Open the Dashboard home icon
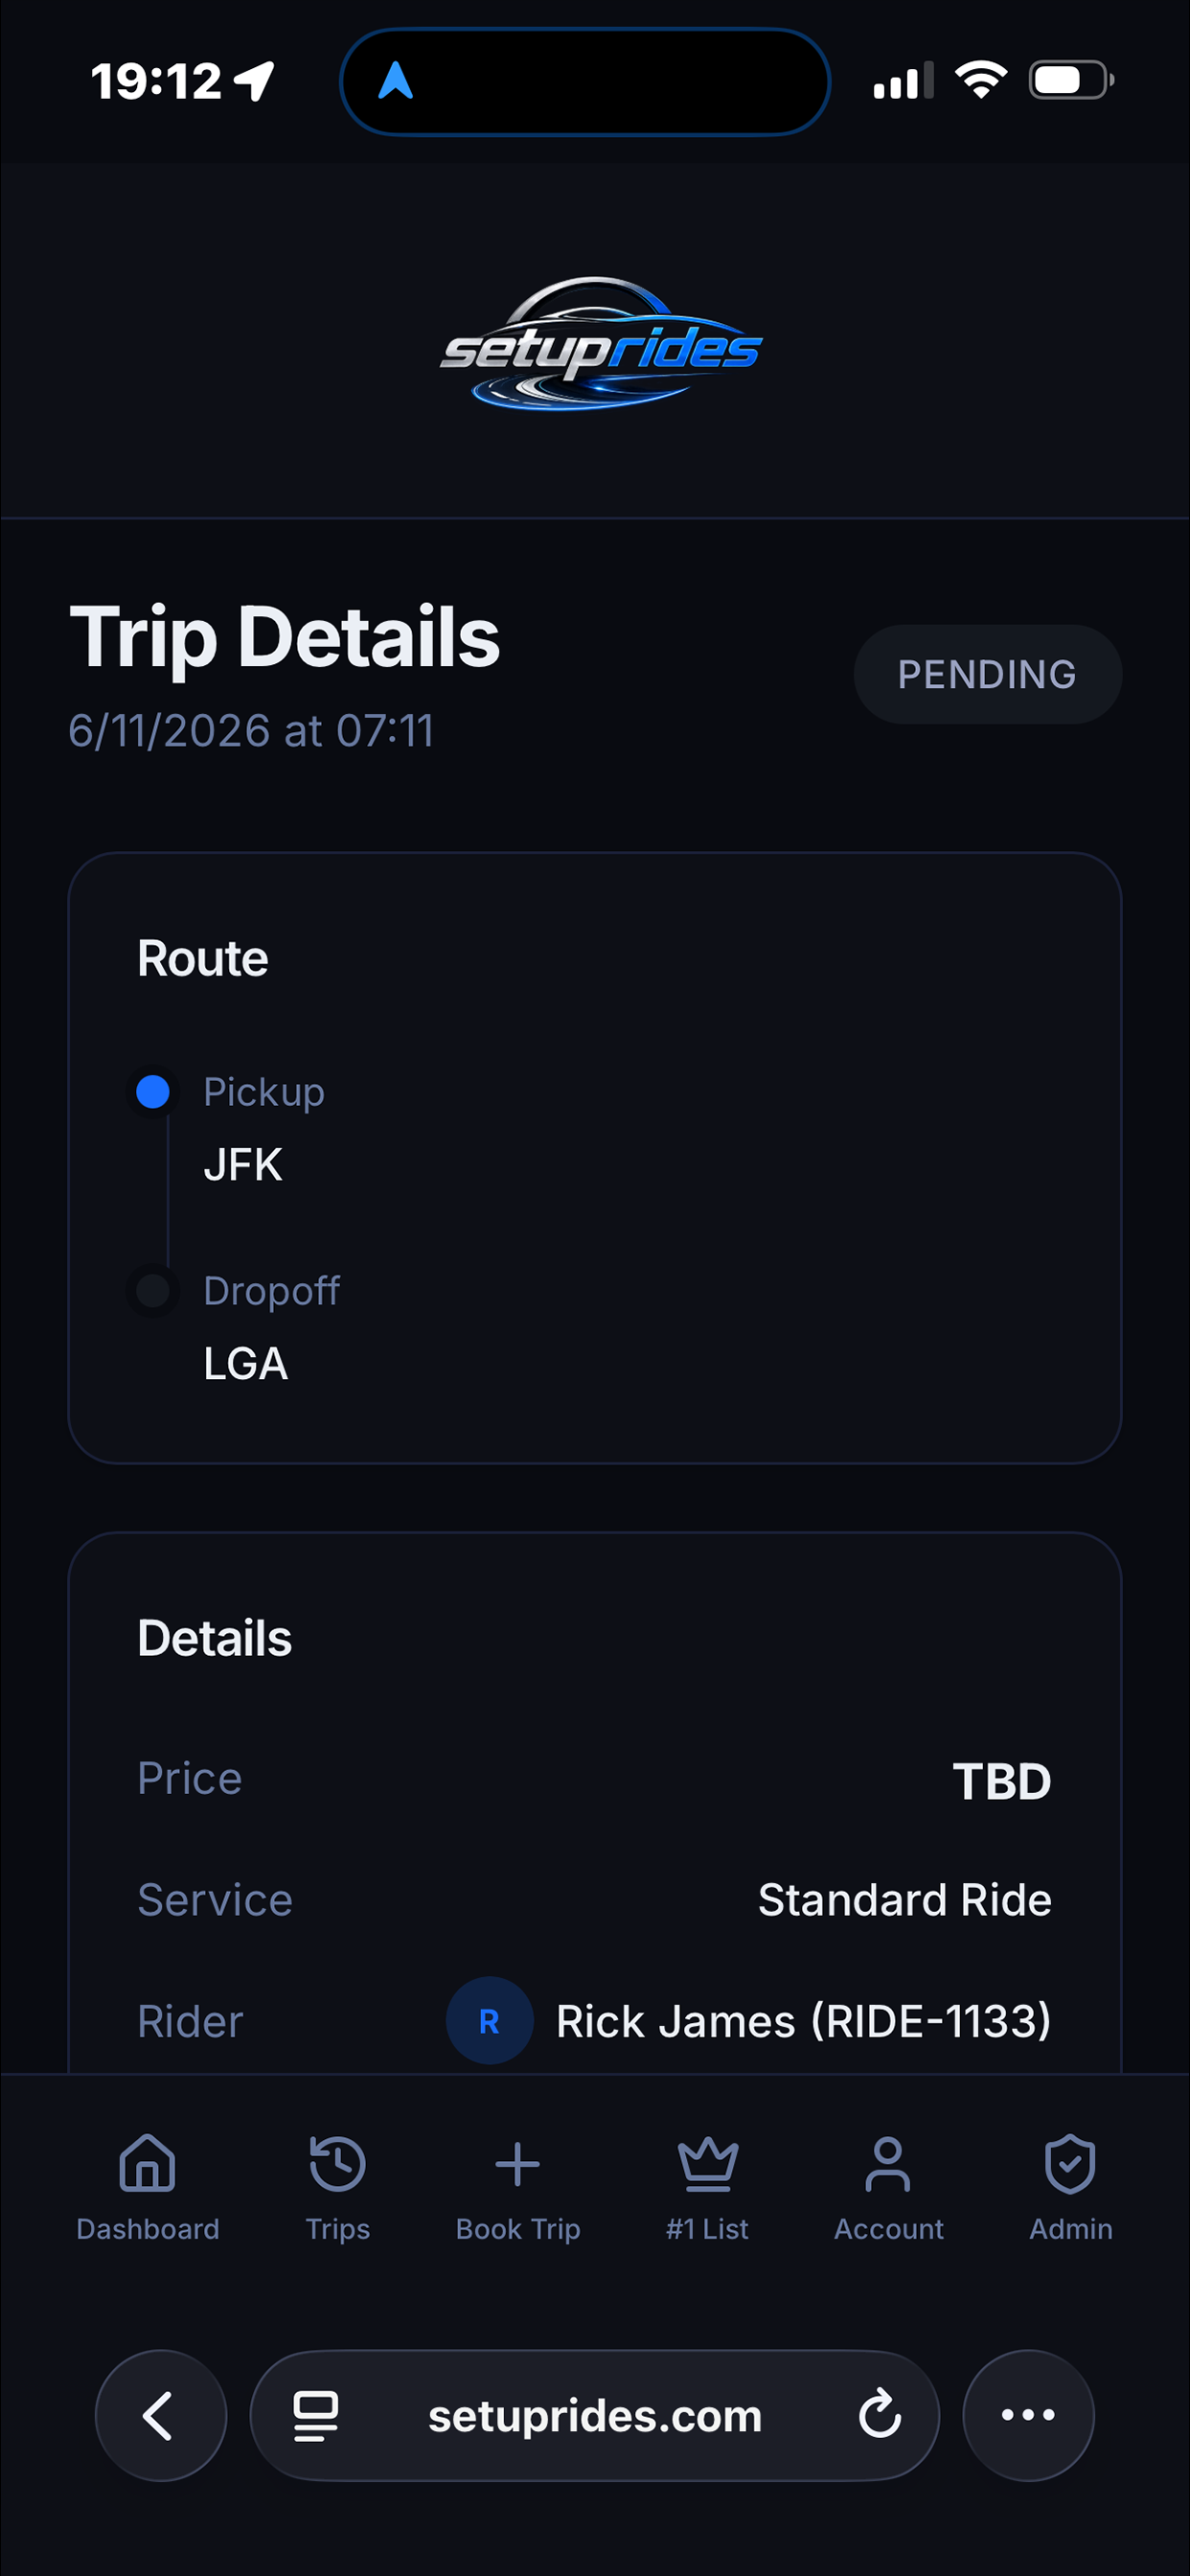Image resolution: width=1190 pixels, height=2576 pixels. coord(147,2164)
